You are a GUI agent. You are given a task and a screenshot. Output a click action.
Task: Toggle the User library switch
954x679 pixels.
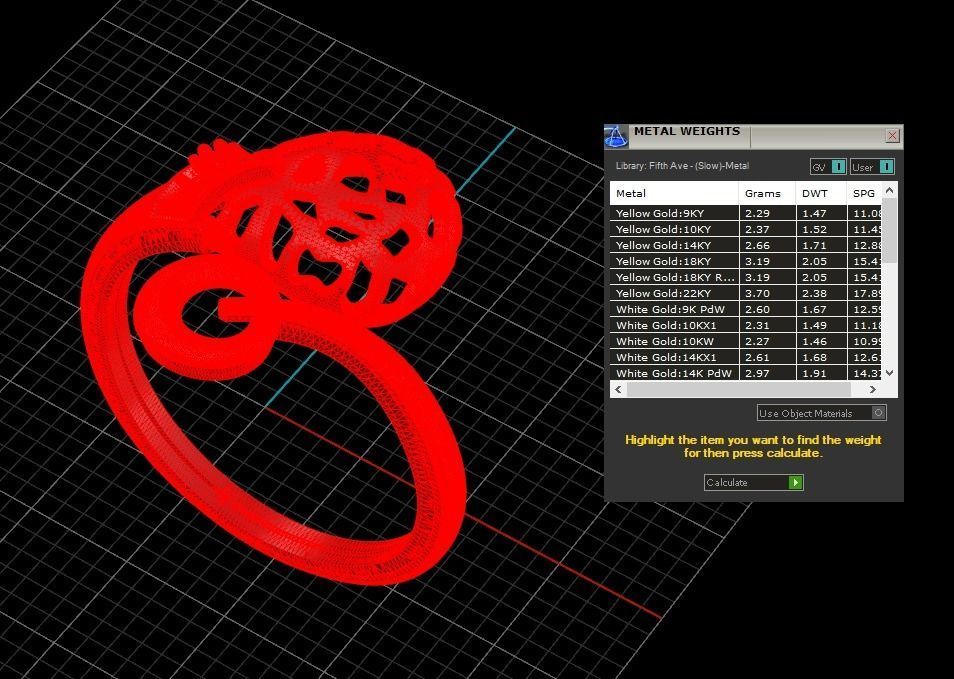pos(872,167)
